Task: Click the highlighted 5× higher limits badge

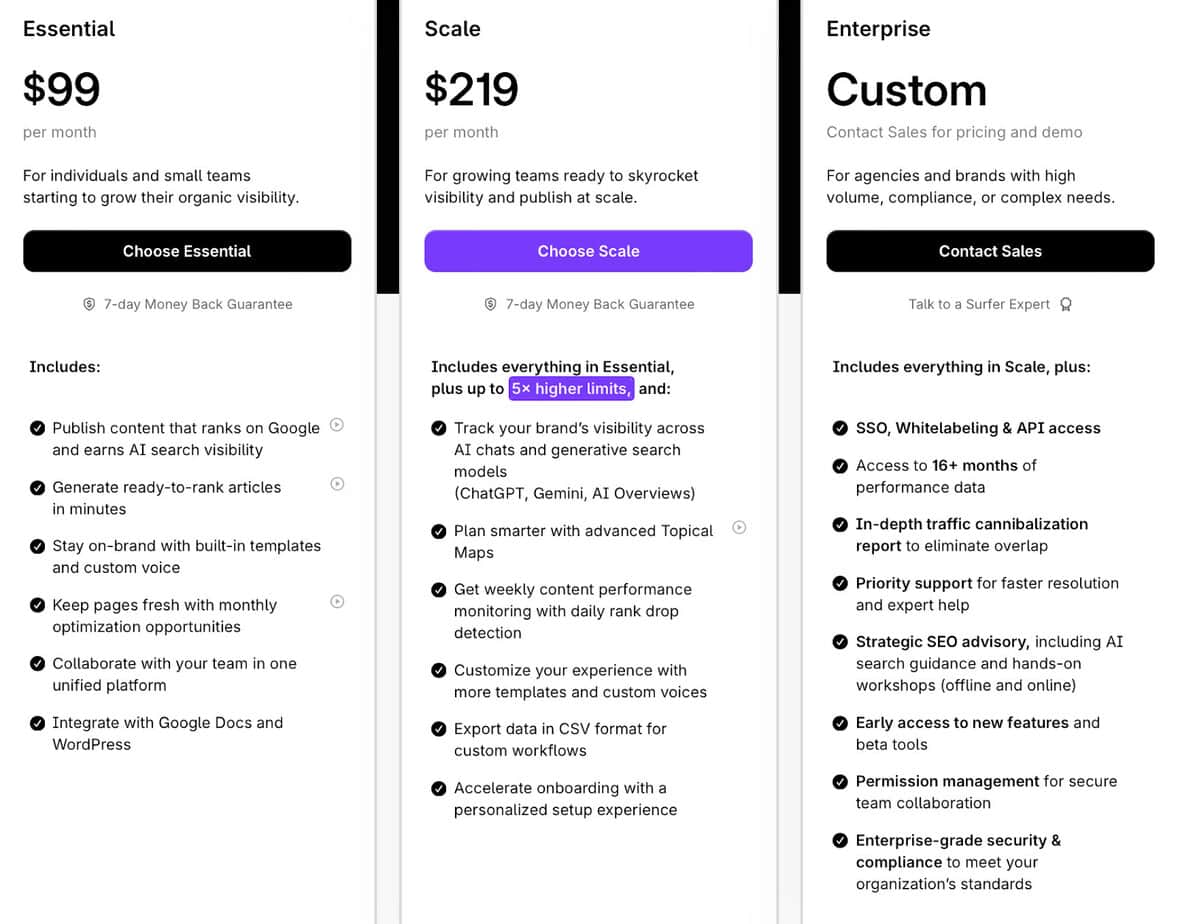Action: point(571,388)
